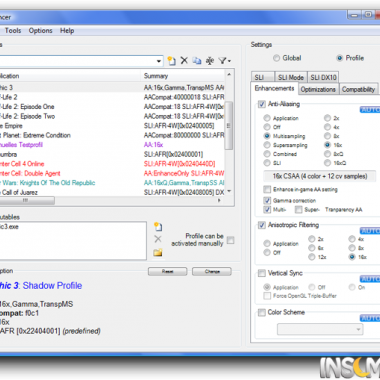The width and height of the screenshot is (380, 380).
Task: Choose Combined anti-aliasing mode
Action: (x=267, y=154)
